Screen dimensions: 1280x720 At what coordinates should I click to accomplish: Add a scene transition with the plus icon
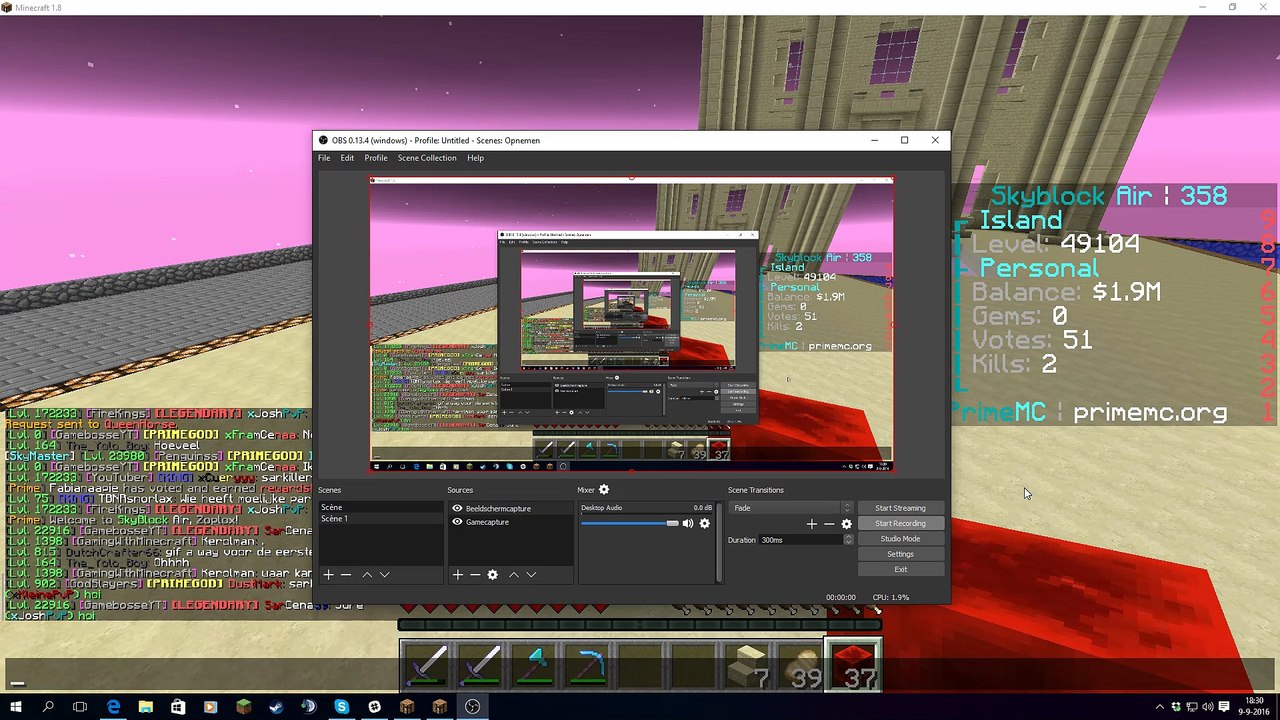tap(812, 524)
